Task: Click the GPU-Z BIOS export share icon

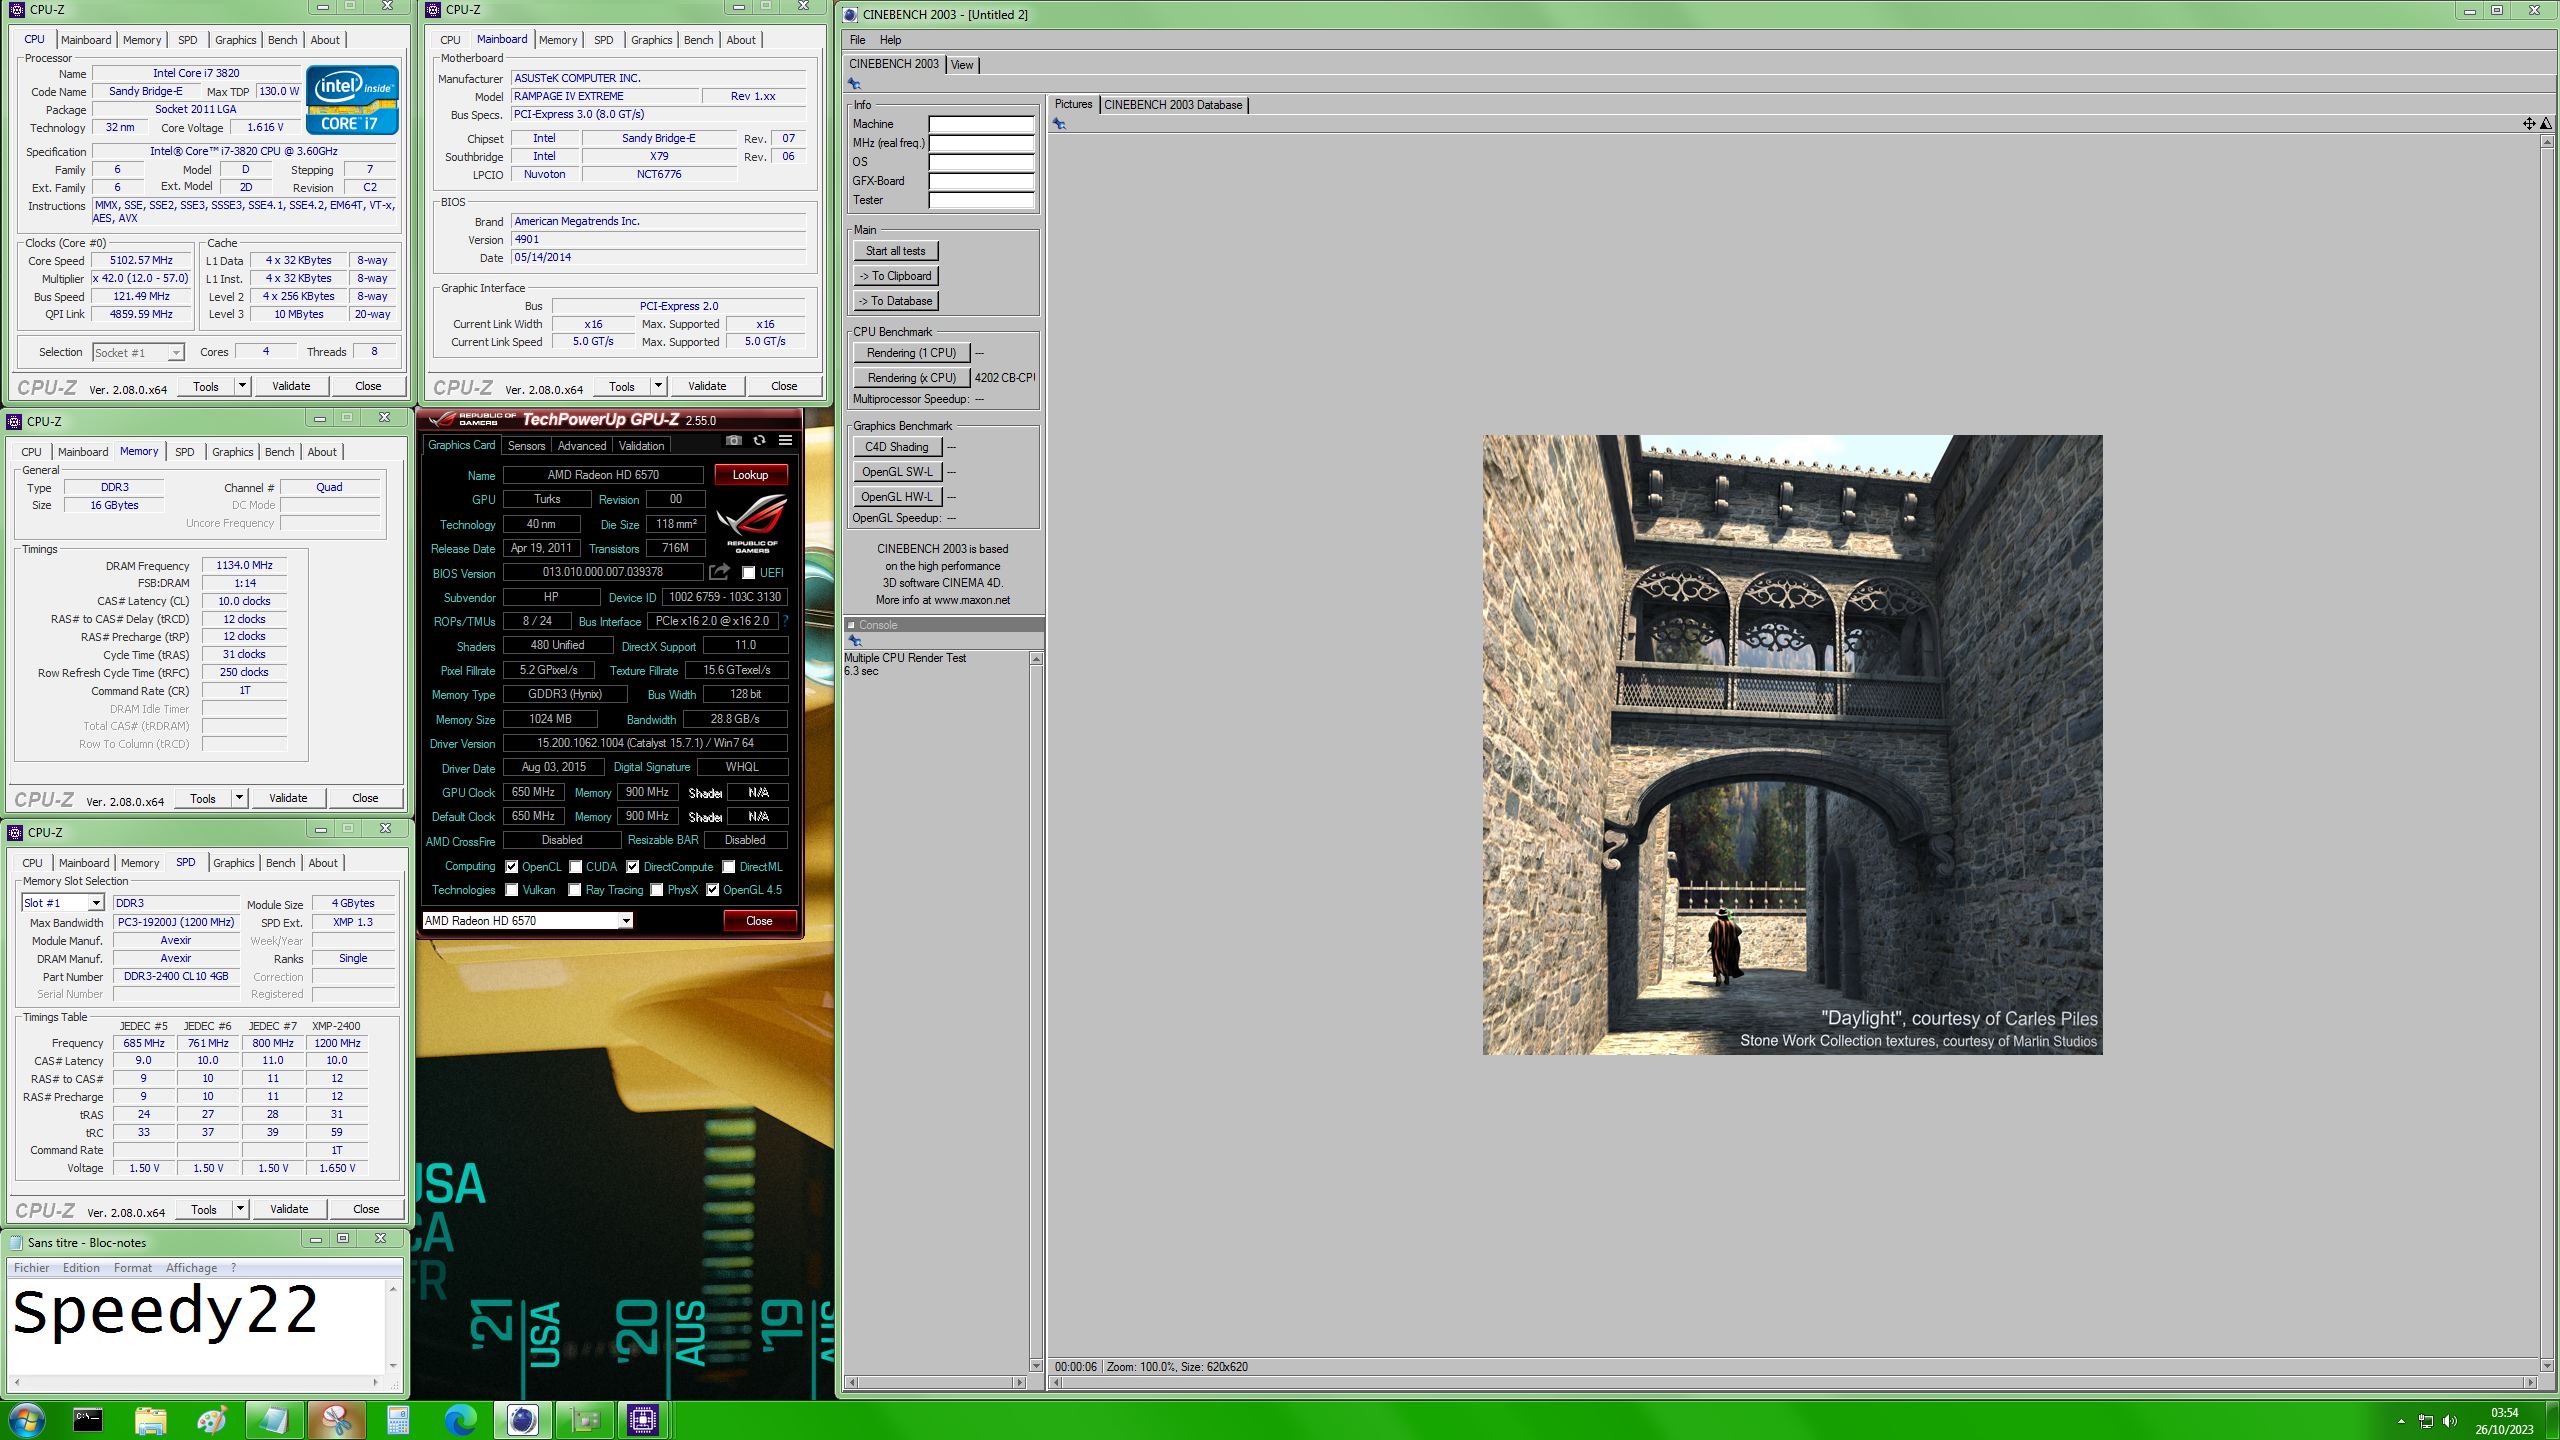Action: 719,572
